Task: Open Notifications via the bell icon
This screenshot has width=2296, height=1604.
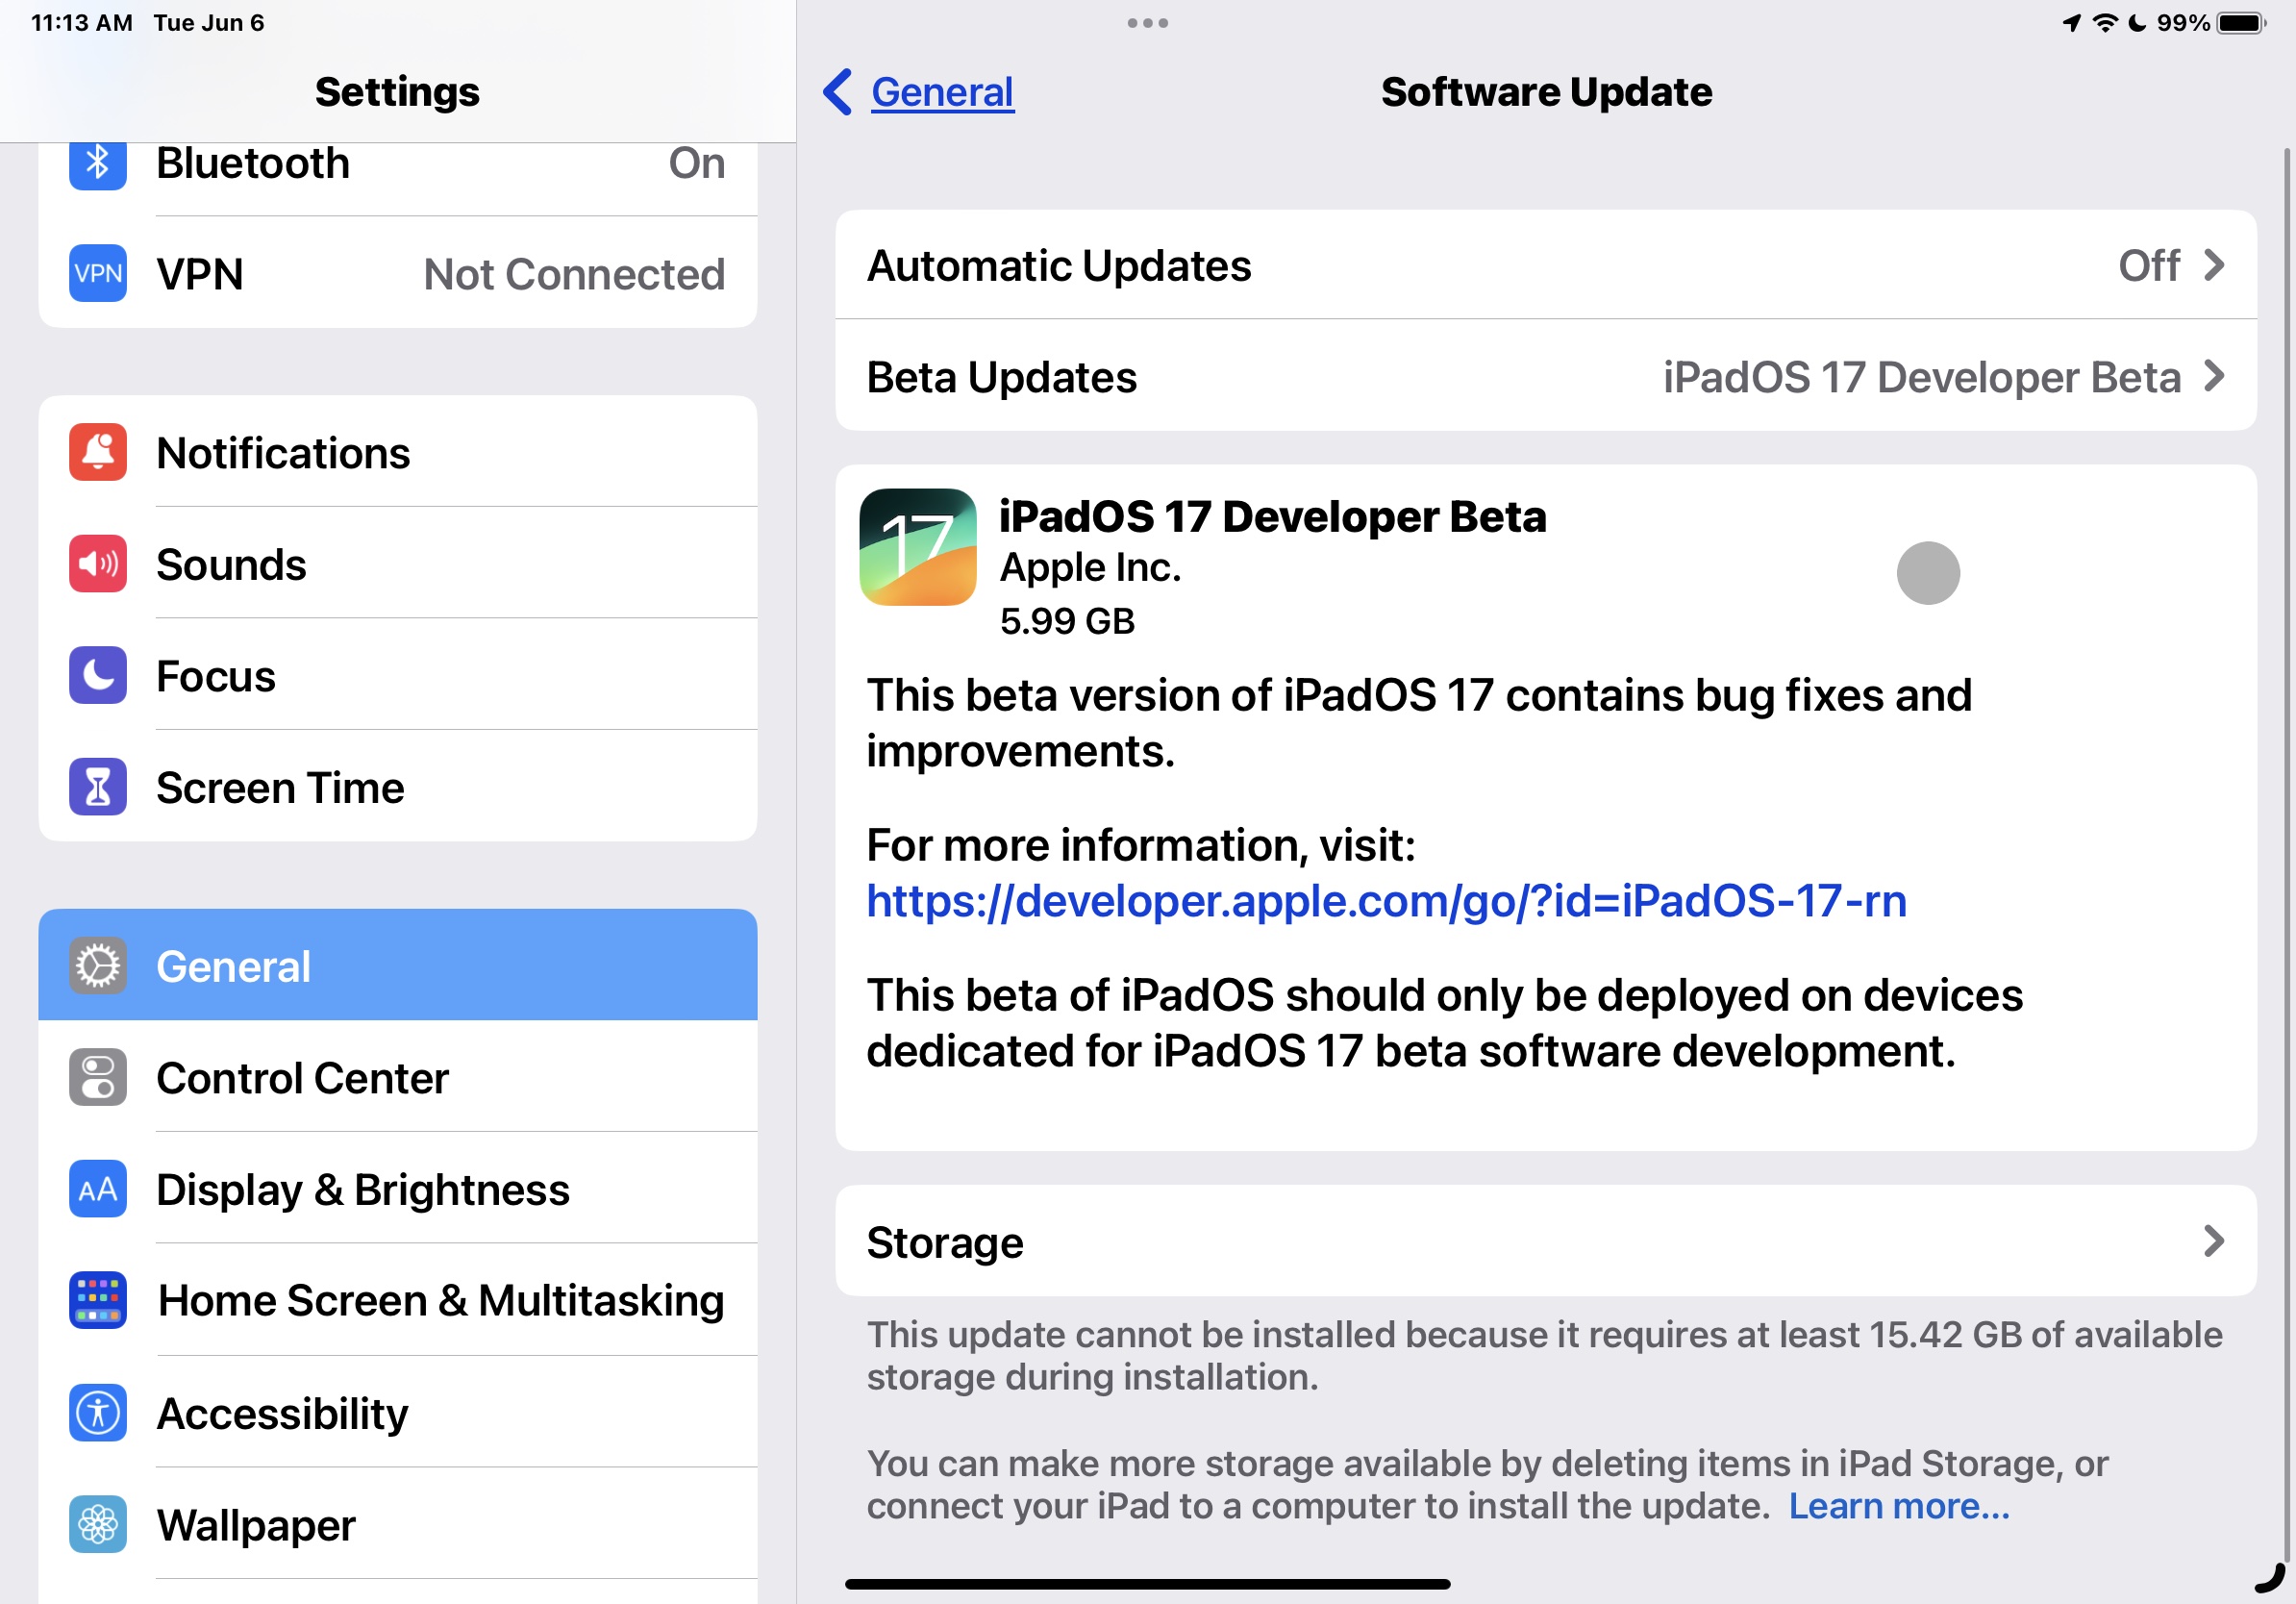Action: (96, 452)
